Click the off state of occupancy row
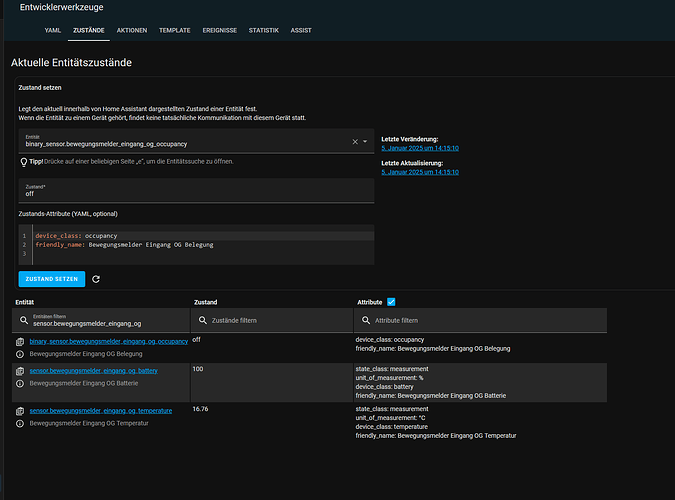675x500 pixels. 196,340
